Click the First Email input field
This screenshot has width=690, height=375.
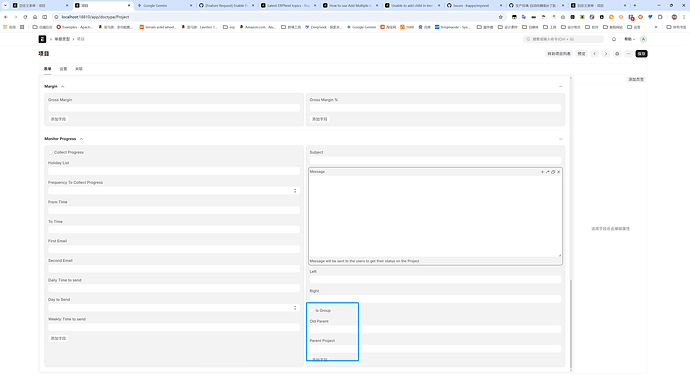coord(174,249)
